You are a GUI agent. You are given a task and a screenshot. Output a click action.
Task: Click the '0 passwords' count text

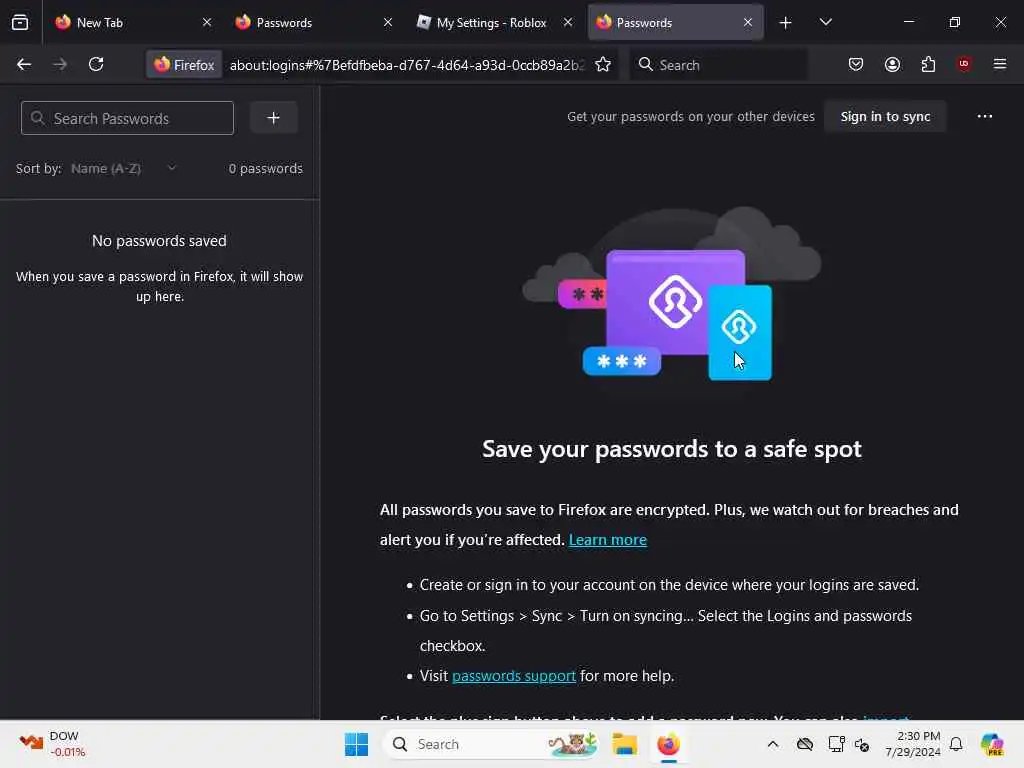pyautogui.click(x=266, y=168)
